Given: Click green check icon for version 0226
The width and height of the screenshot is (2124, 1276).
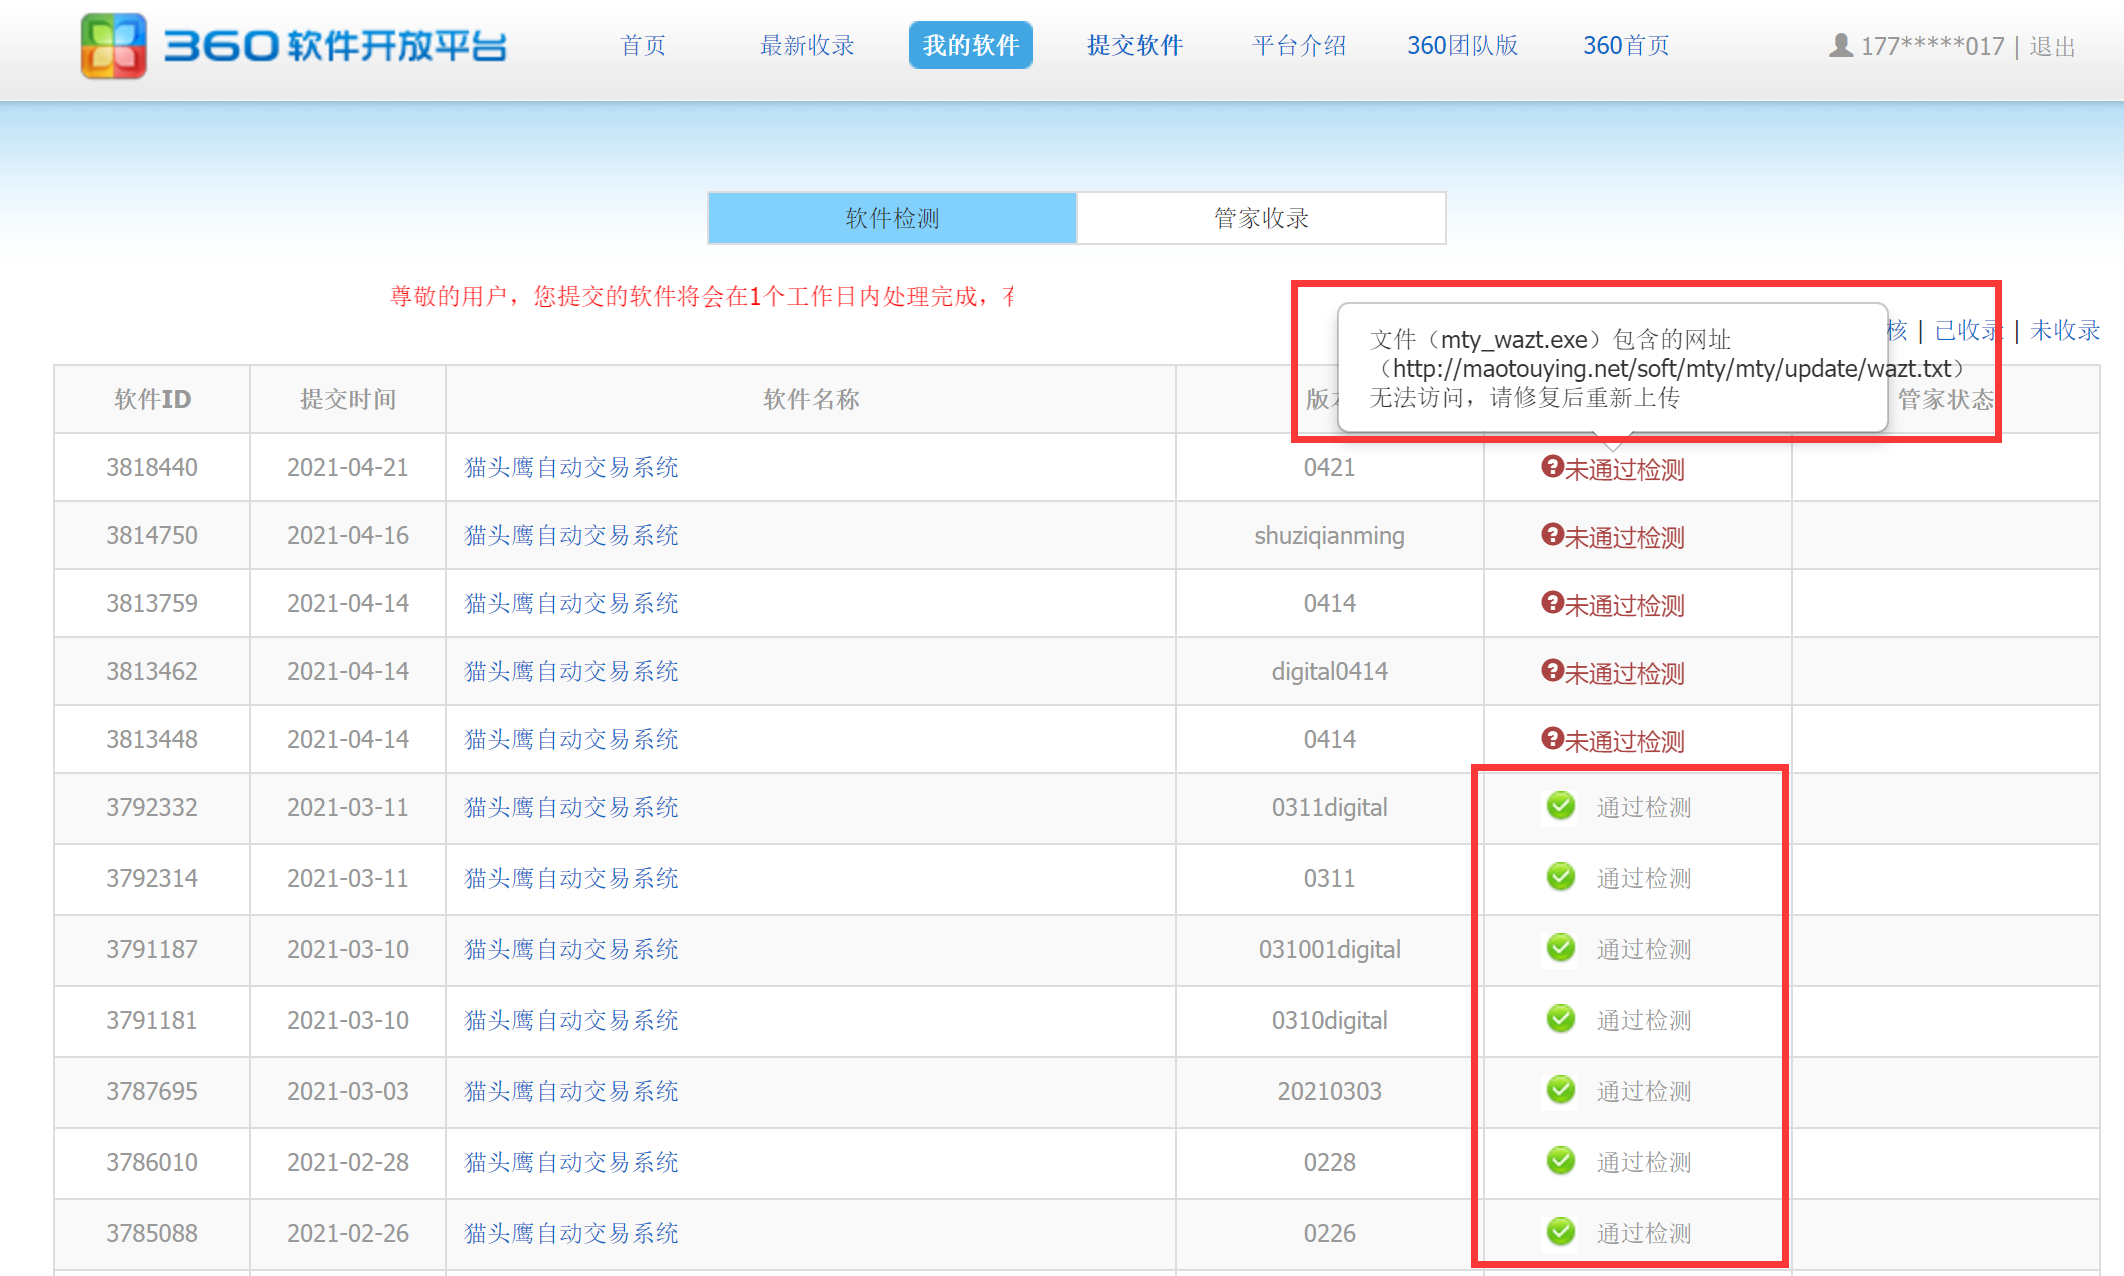Looking at the screenshot, I should click(1560, 1232).
